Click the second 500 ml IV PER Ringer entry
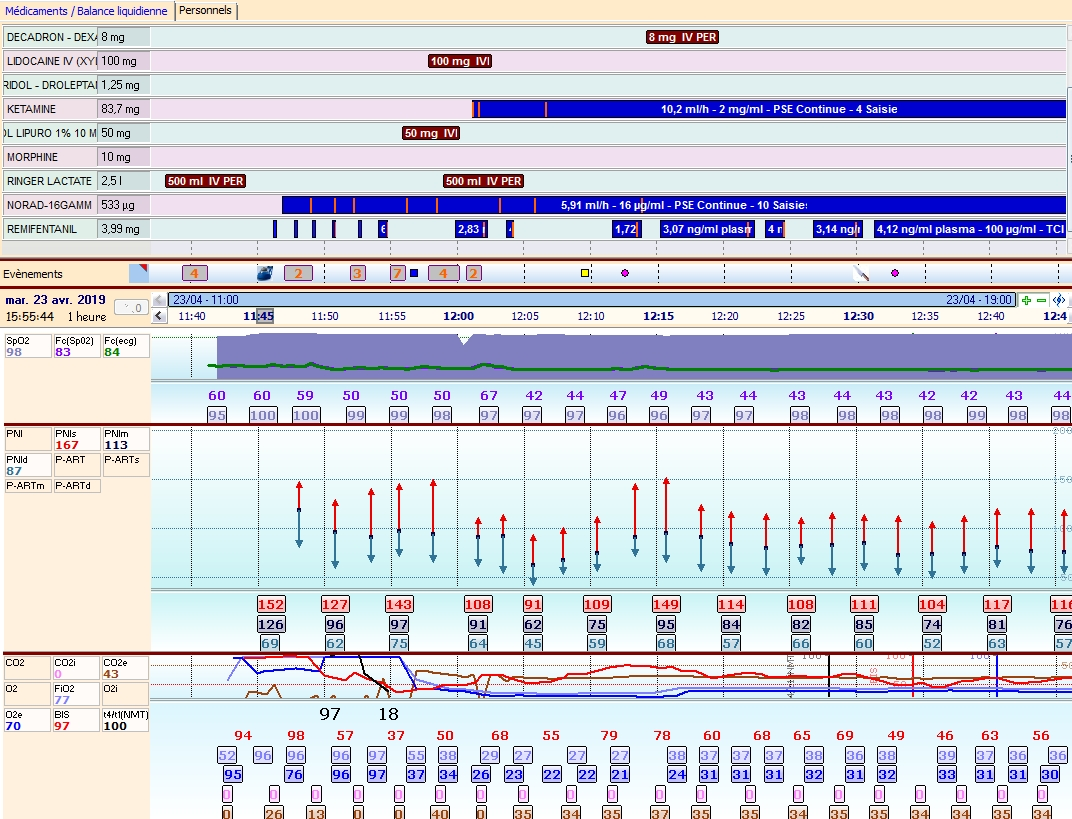Screen dimensions: 1072x819 tap(483, 181)
